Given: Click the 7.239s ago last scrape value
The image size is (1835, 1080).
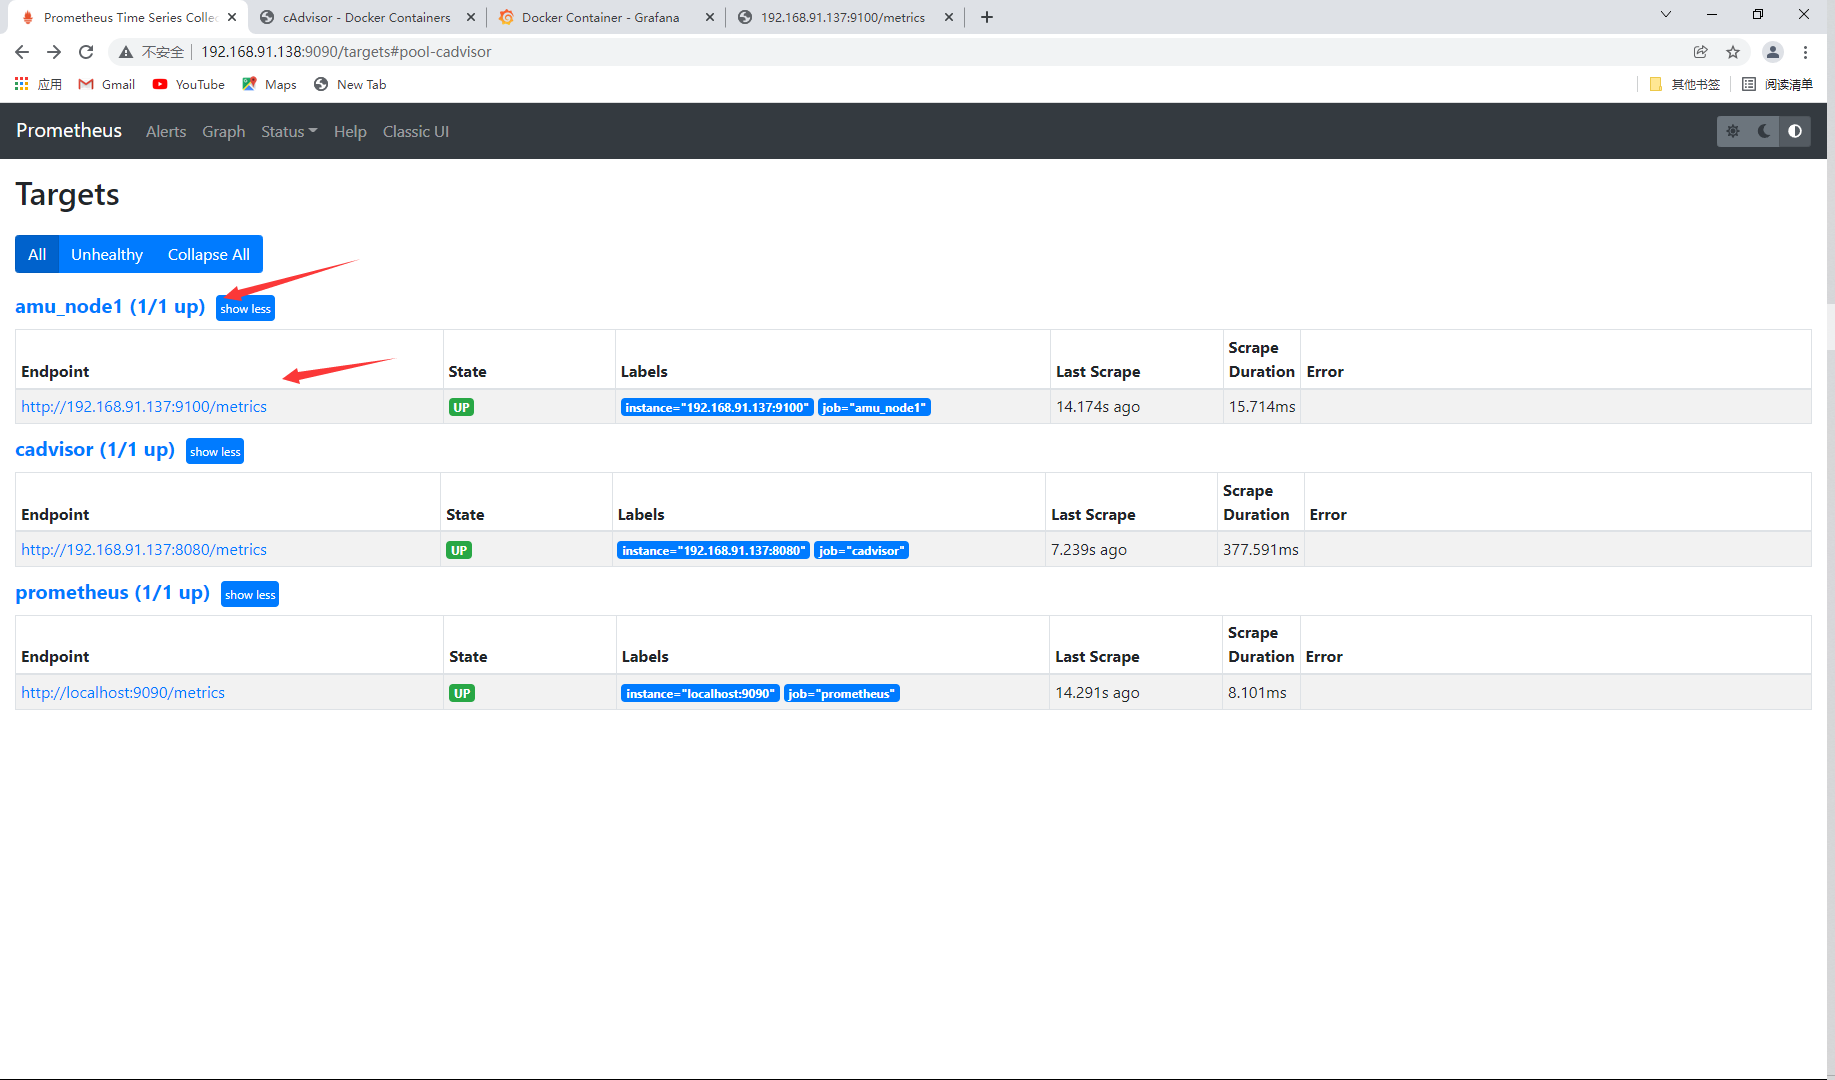Looking at the screenshot, I should pos(1088,549).
